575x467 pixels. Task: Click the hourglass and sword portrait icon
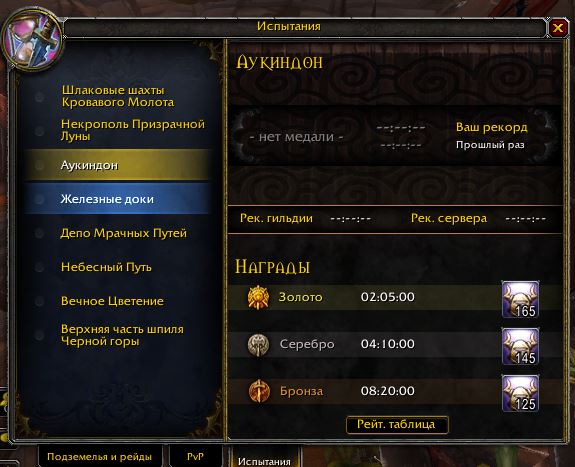click(32, 40)
